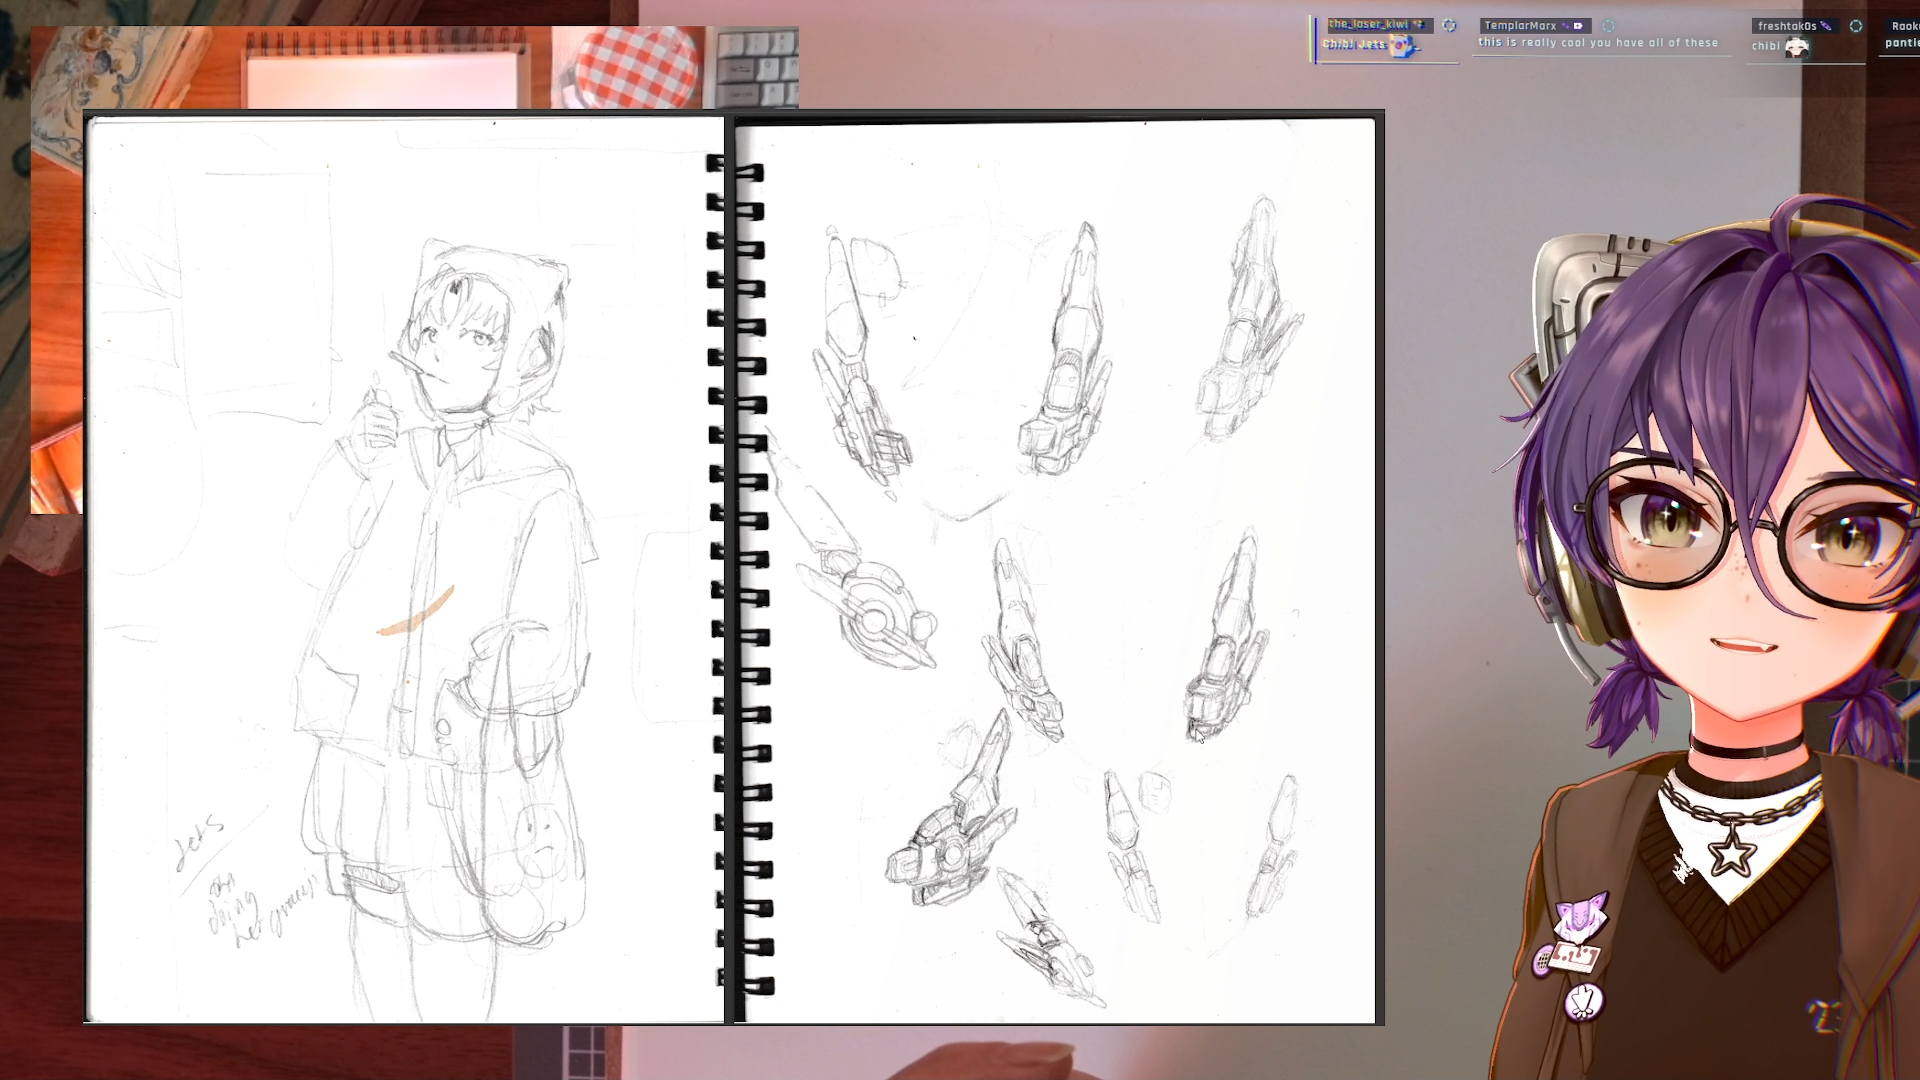Click the checkered jar lid in webcam view
This screenshot has height=1080, width=1920.
point(637,67)
